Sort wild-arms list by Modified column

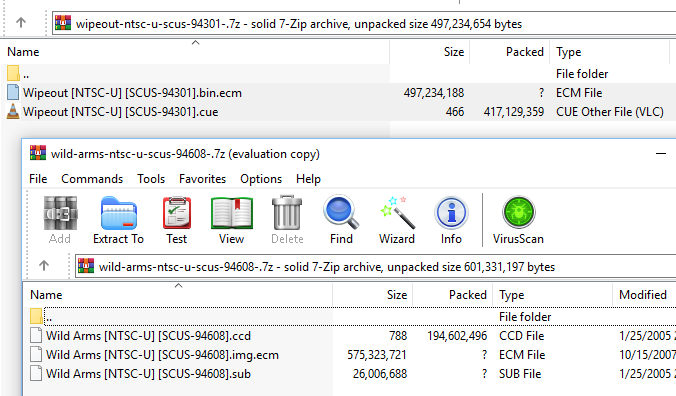(644, 295)
